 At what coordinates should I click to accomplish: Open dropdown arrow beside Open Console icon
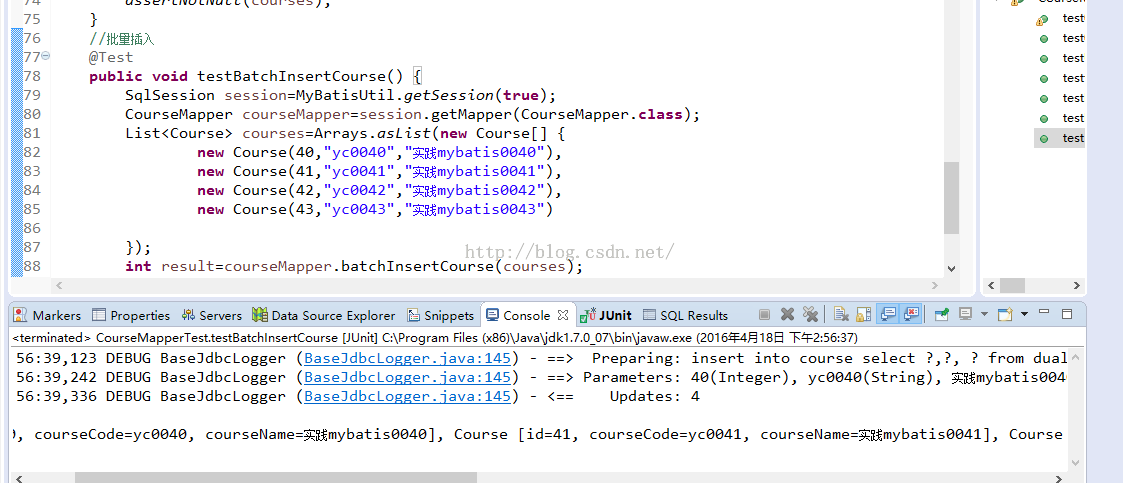1024,314
